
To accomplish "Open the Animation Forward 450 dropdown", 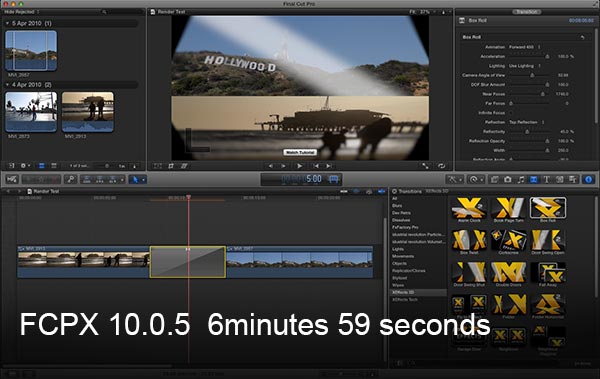I will click(524, 47).
